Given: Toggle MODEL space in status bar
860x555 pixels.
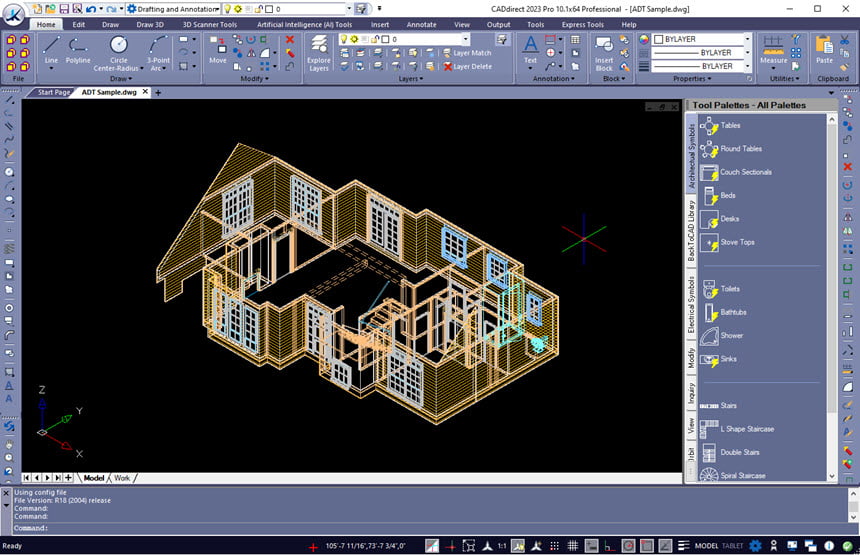Looking at the screenshot, I should click(x=706, y=546).
